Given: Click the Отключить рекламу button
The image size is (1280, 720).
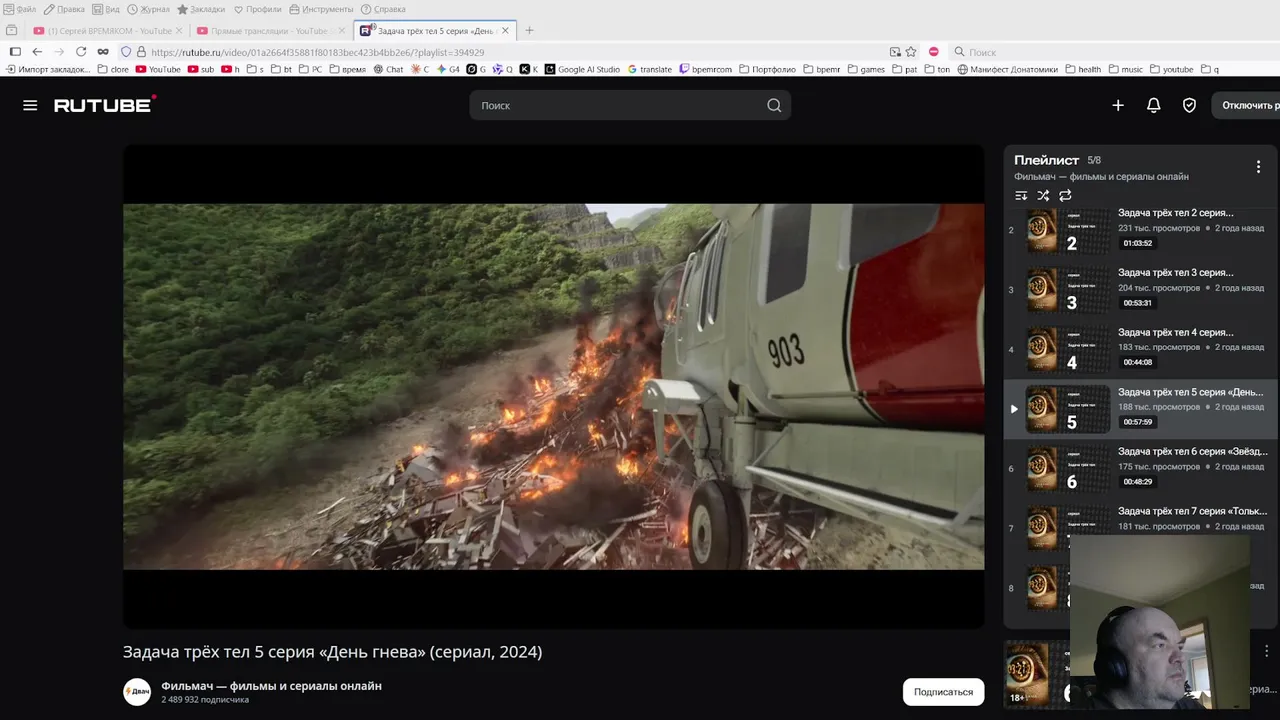Looking at the screenshot, I should click(1246, 105).
